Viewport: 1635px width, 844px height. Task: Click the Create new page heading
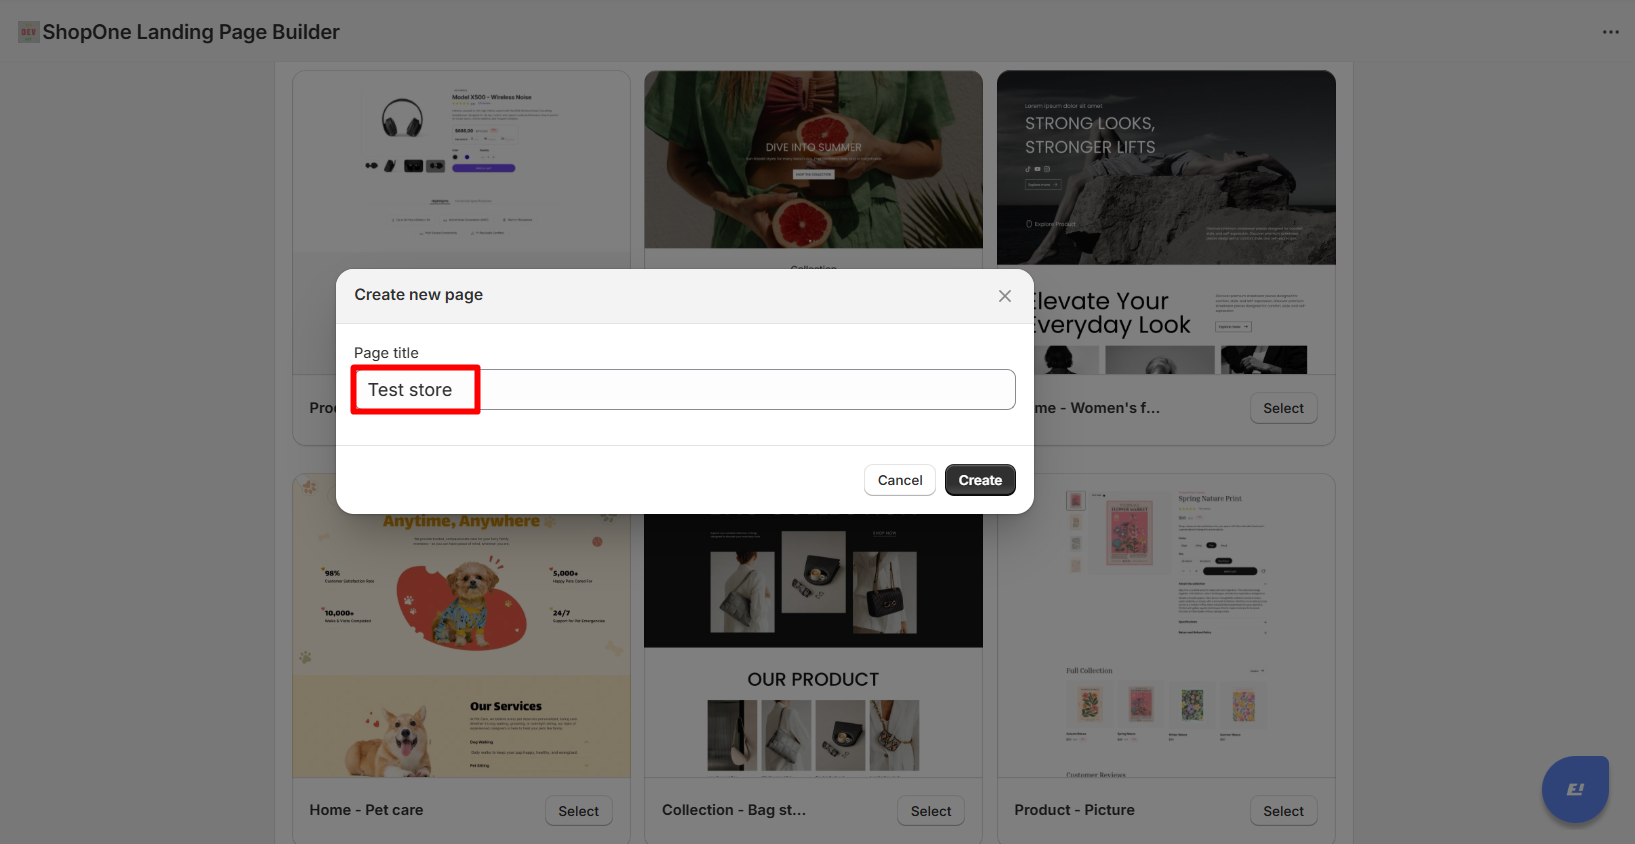[418, 295]
